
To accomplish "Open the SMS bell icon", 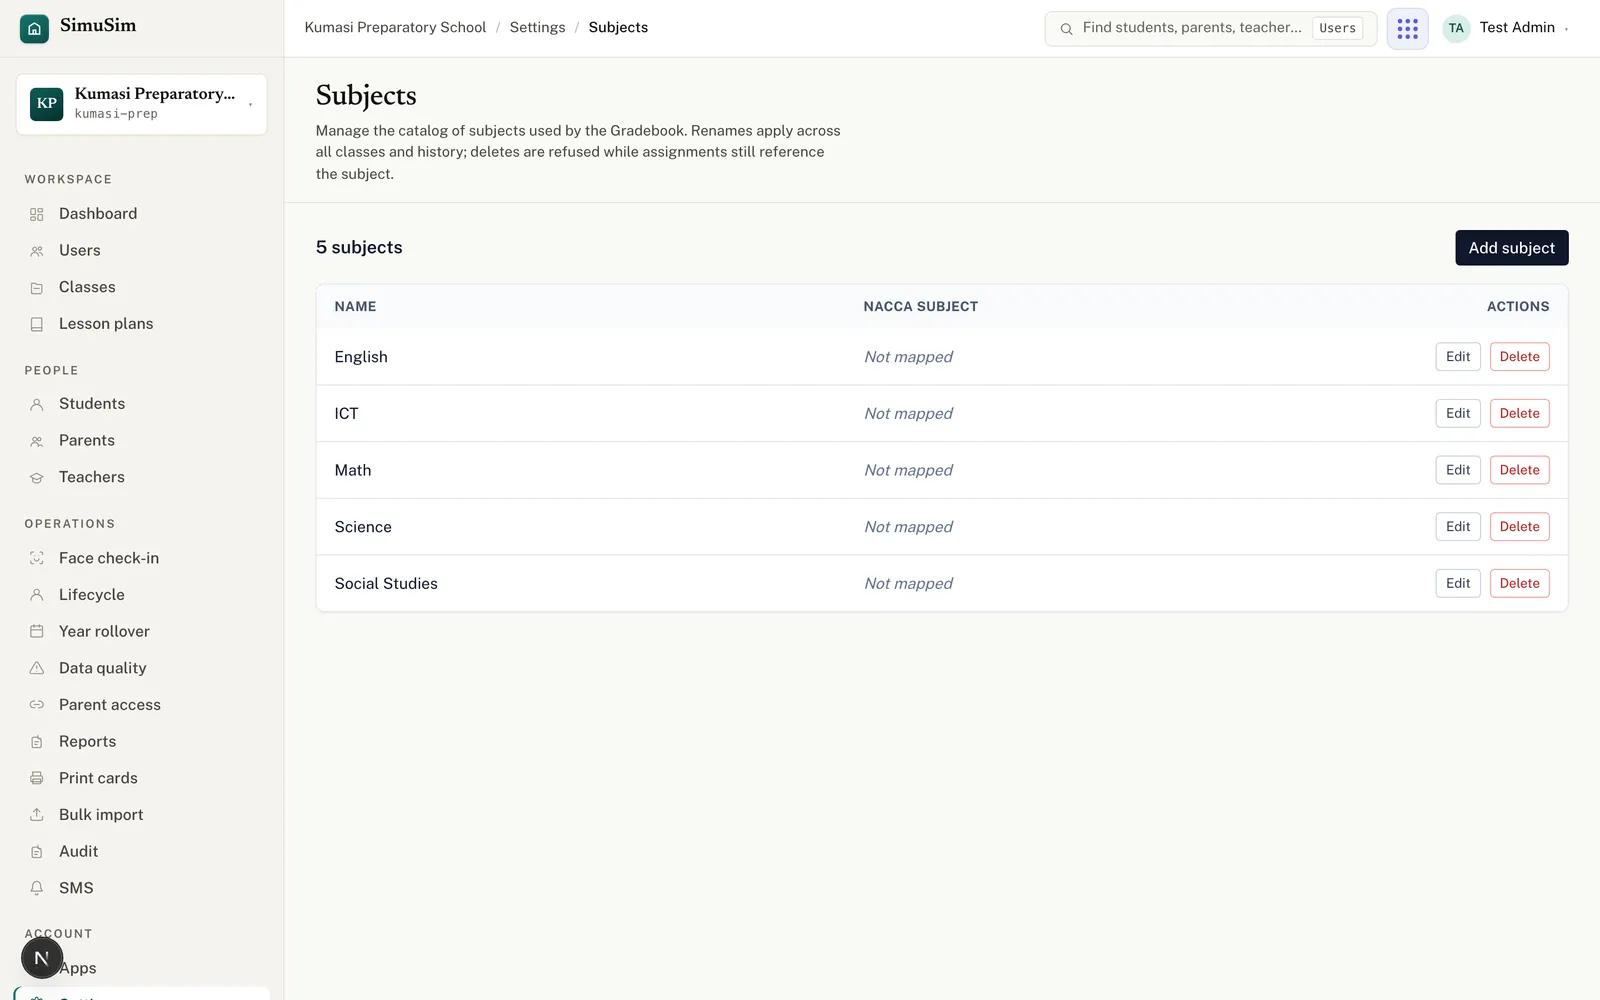I will pyautogui.click(x=37, y=888).
